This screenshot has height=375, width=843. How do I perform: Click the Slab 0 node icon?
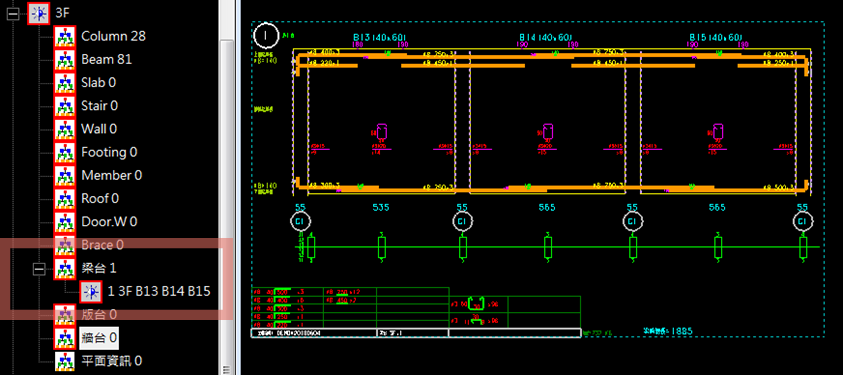click(65, 83)
